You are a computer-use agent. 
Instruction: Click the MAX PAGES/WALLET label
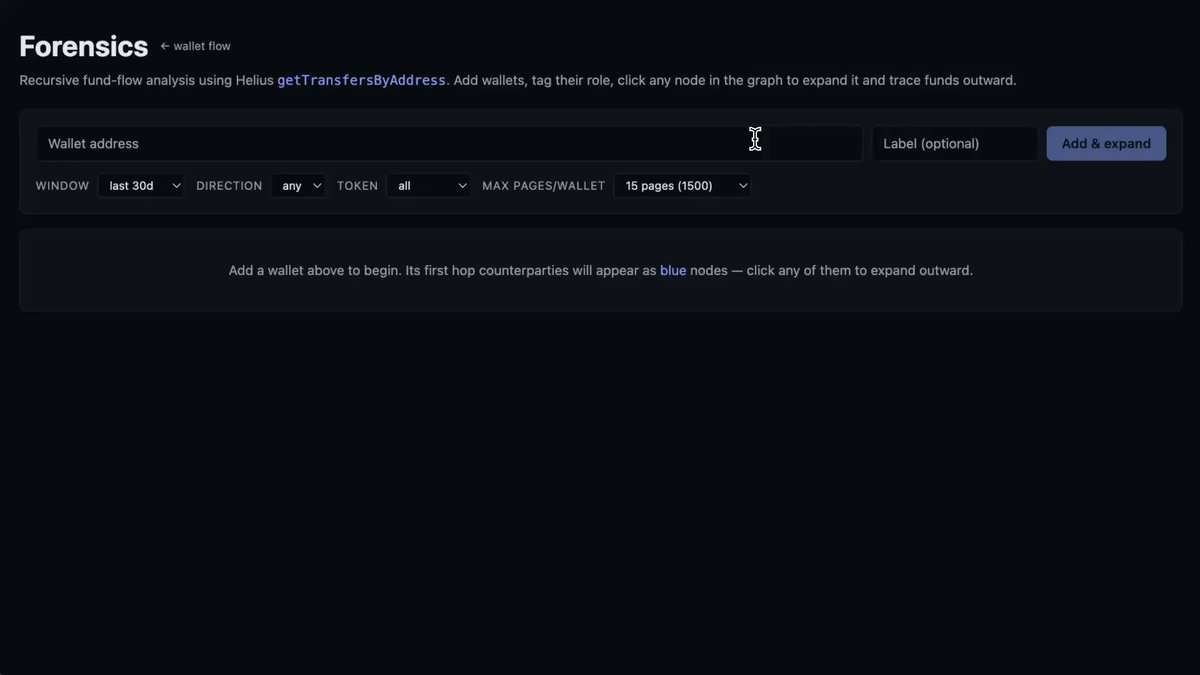click(544, 186)
